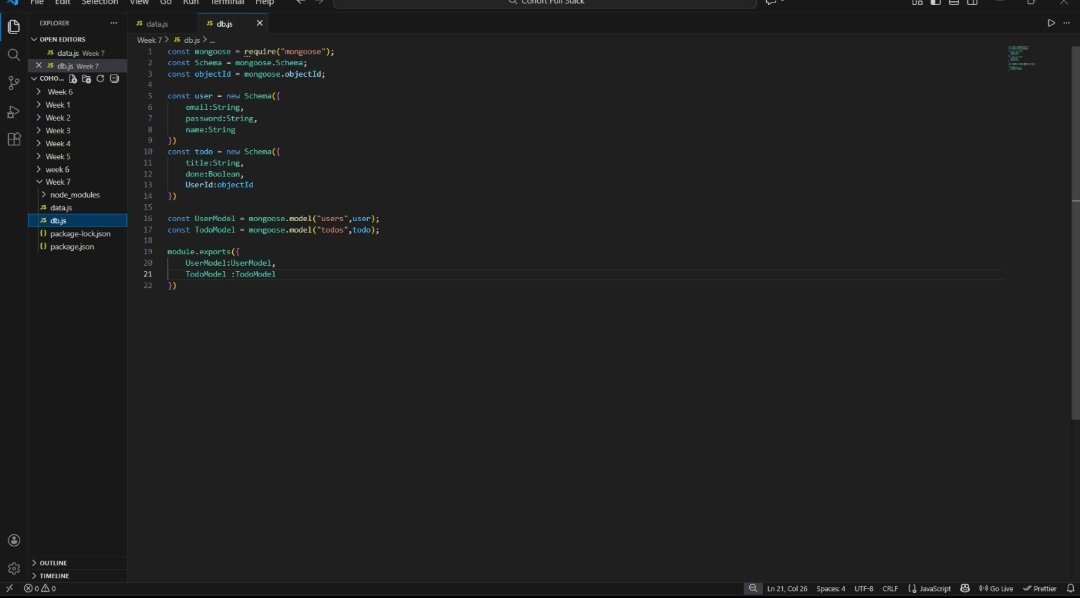Open Copilot status icon in status bar
Viewport: 1080px width, 598px height.
[965, 588]
